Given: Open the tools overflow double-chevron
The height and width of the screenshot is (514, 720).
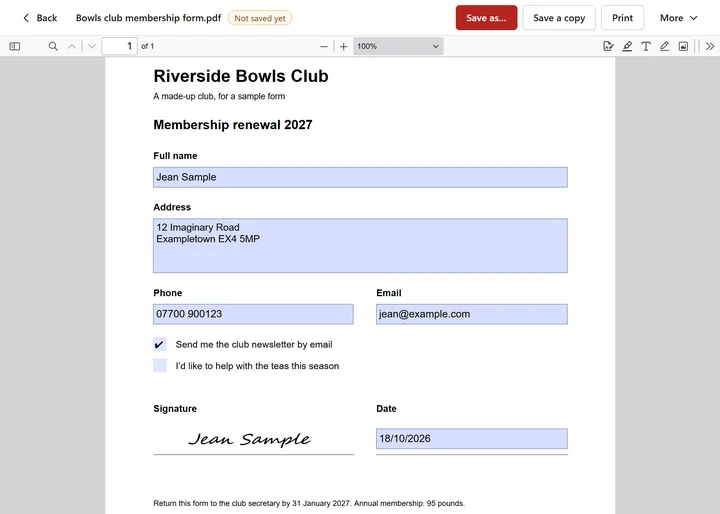Looking at the screenshot, I should (710, 46).
